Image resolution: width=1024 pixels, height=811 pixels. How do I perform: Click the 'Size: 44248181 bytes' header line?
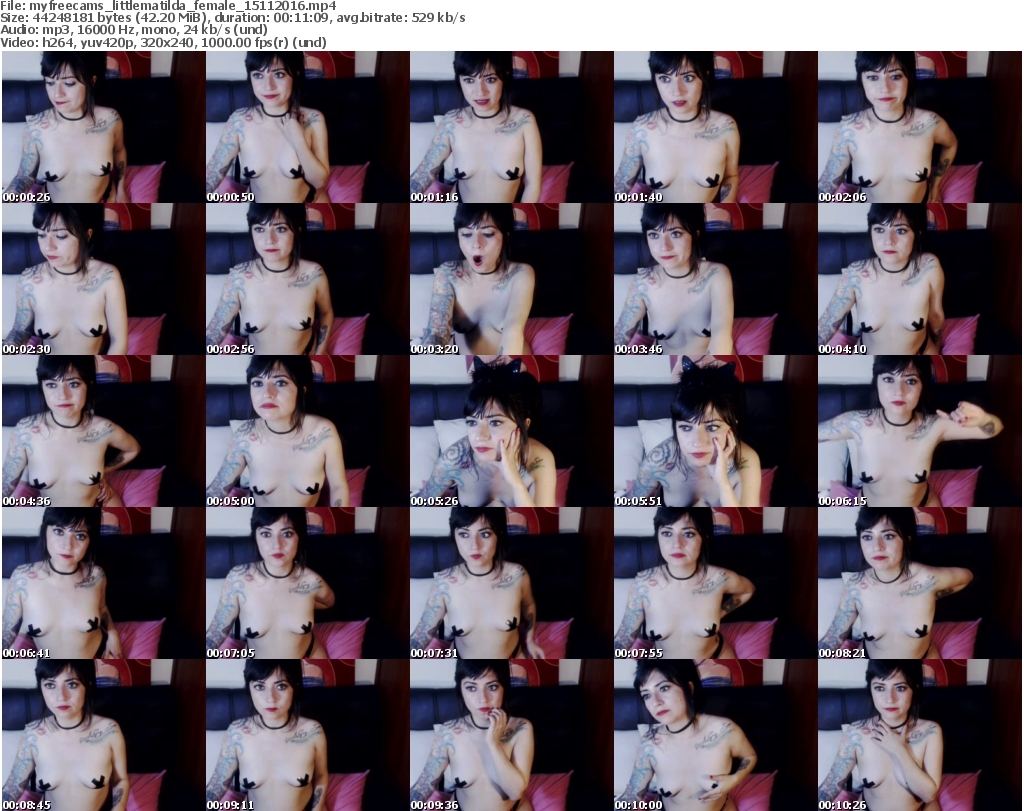coord(232,18)
